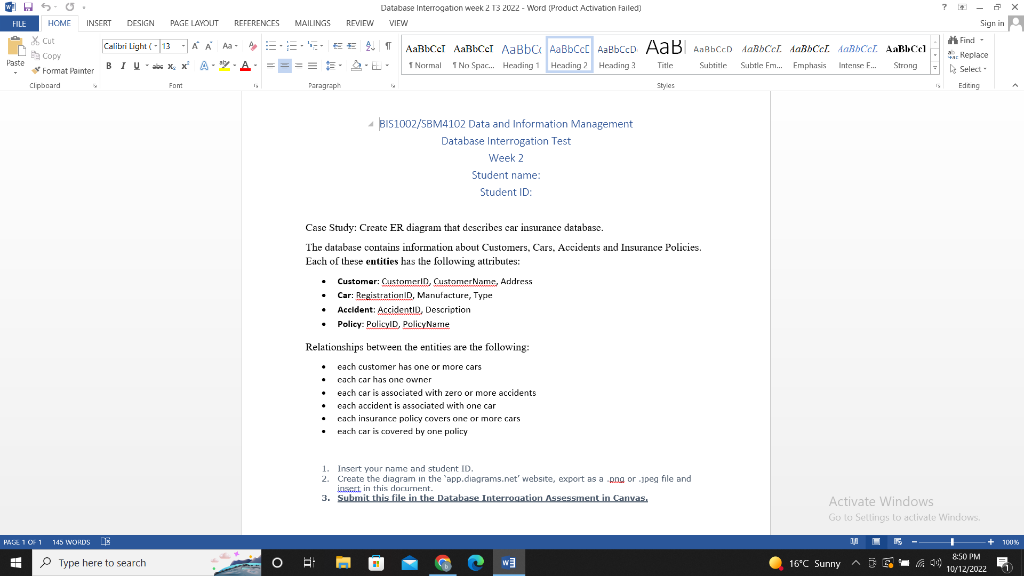Align text right
This screenshot has width=1024, height=576.
click(298, 66)
